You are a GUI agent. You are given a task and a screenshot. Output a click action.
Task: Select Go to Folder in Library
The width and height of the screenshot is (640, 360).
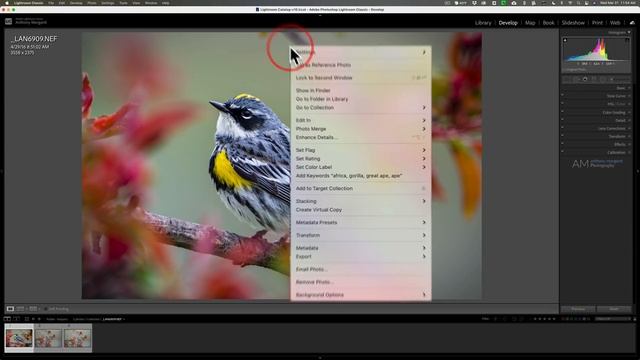click(361, 99)
